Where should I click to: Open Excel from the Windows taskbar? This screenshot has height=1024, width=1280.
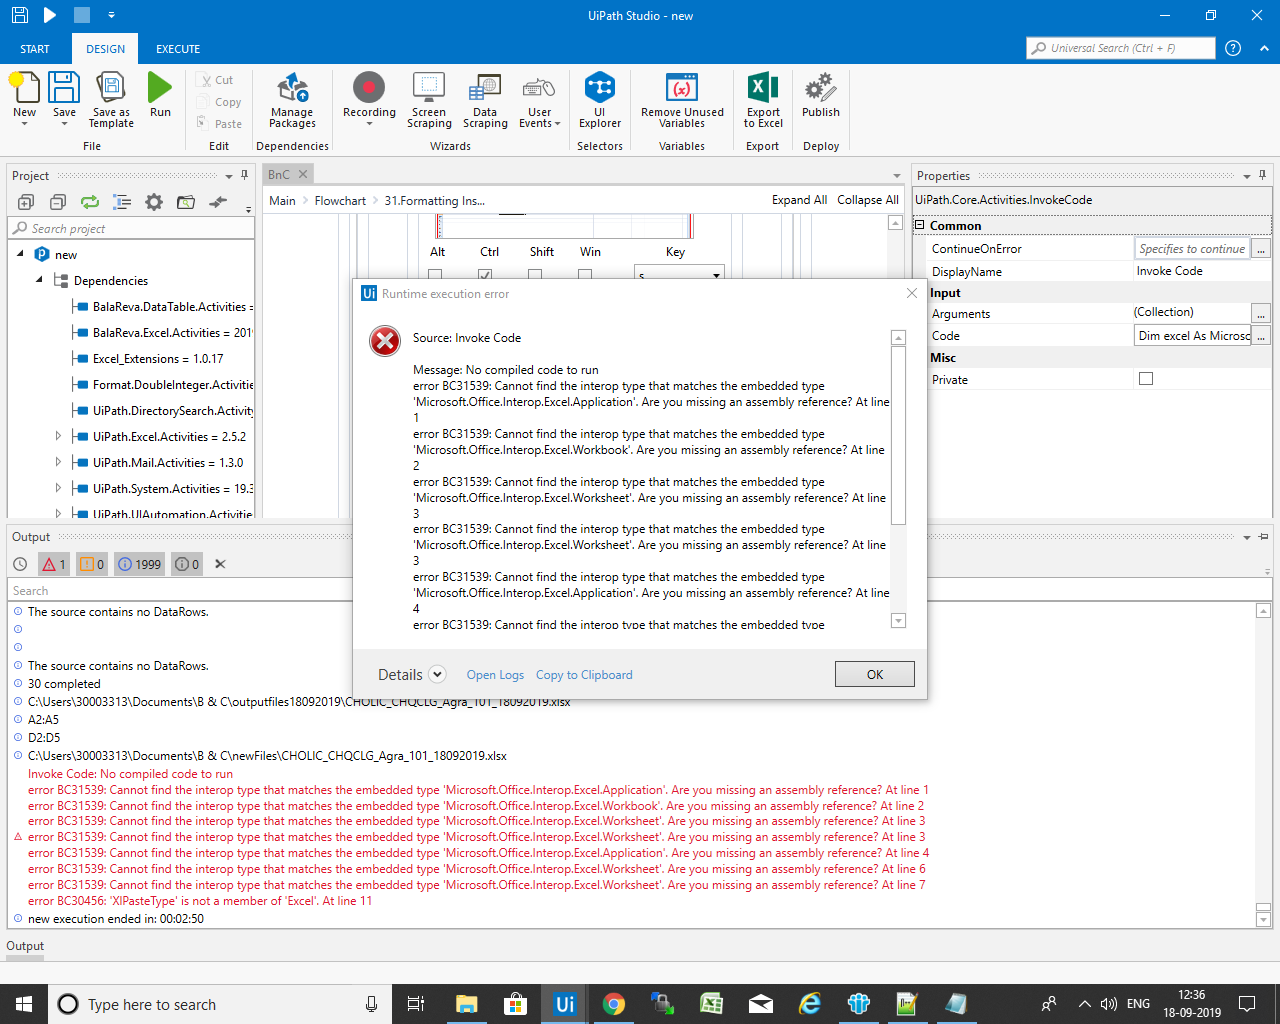(x=711, y=1004)
